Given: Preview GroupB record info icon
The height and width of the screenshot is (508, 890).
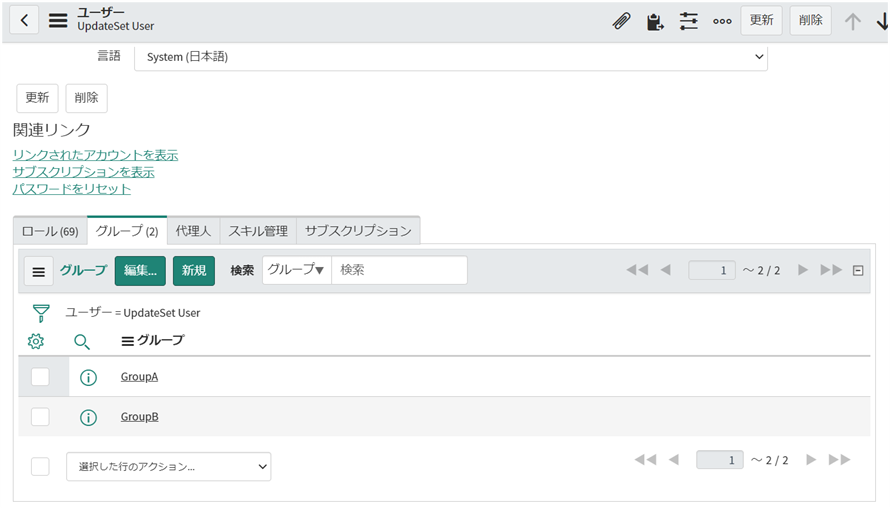Looking at the screenshot, I should click(x=88, y=417).
